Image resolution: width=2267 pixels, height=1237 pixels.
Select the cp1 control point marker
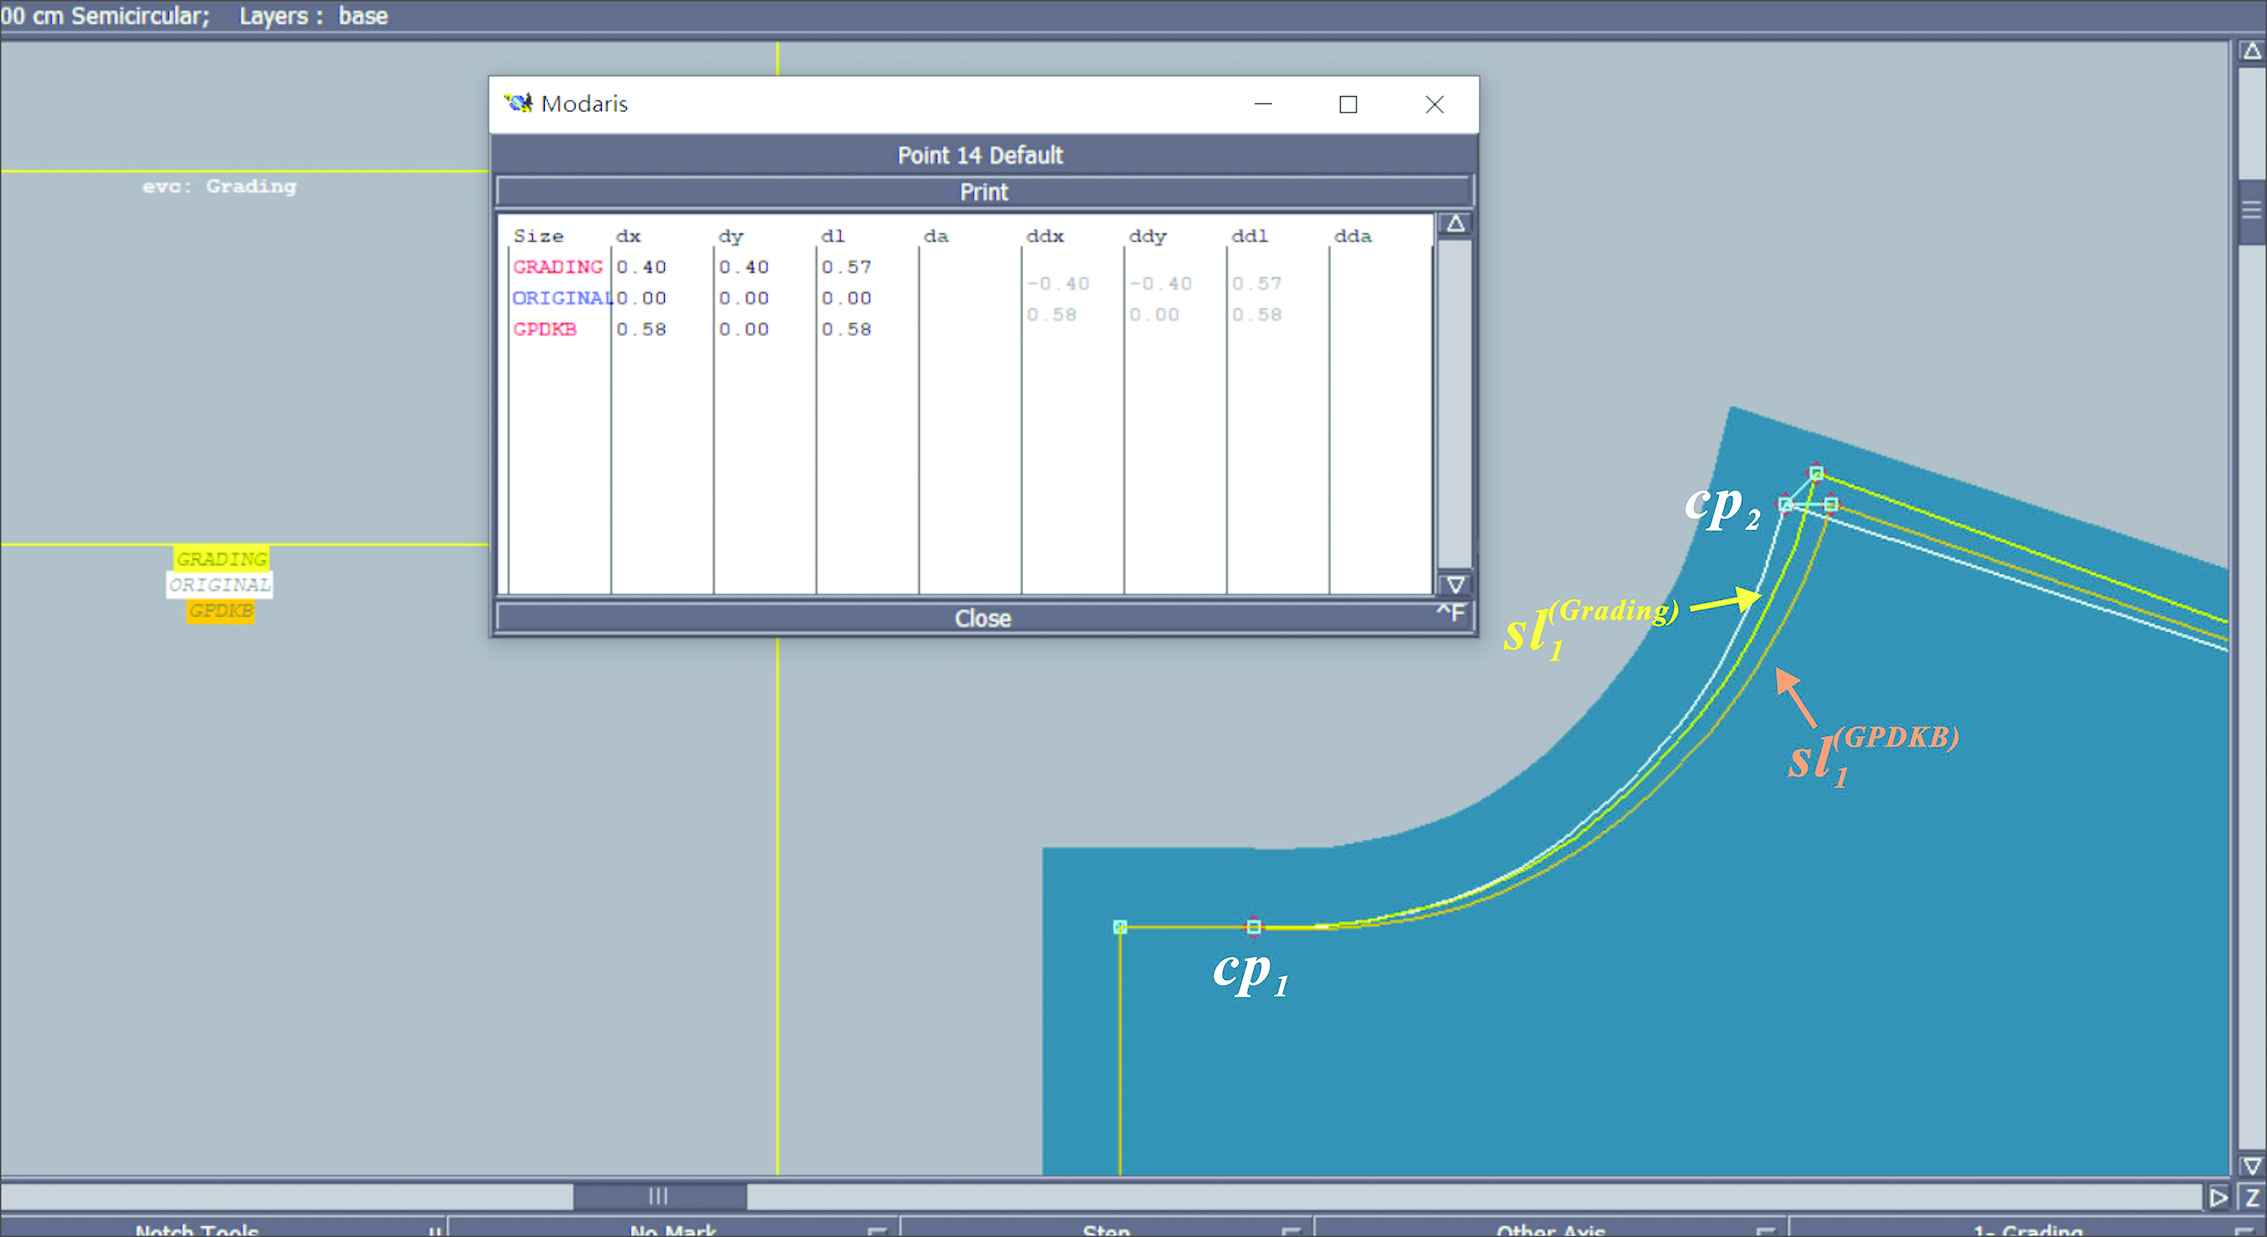tap(1253, 927)
